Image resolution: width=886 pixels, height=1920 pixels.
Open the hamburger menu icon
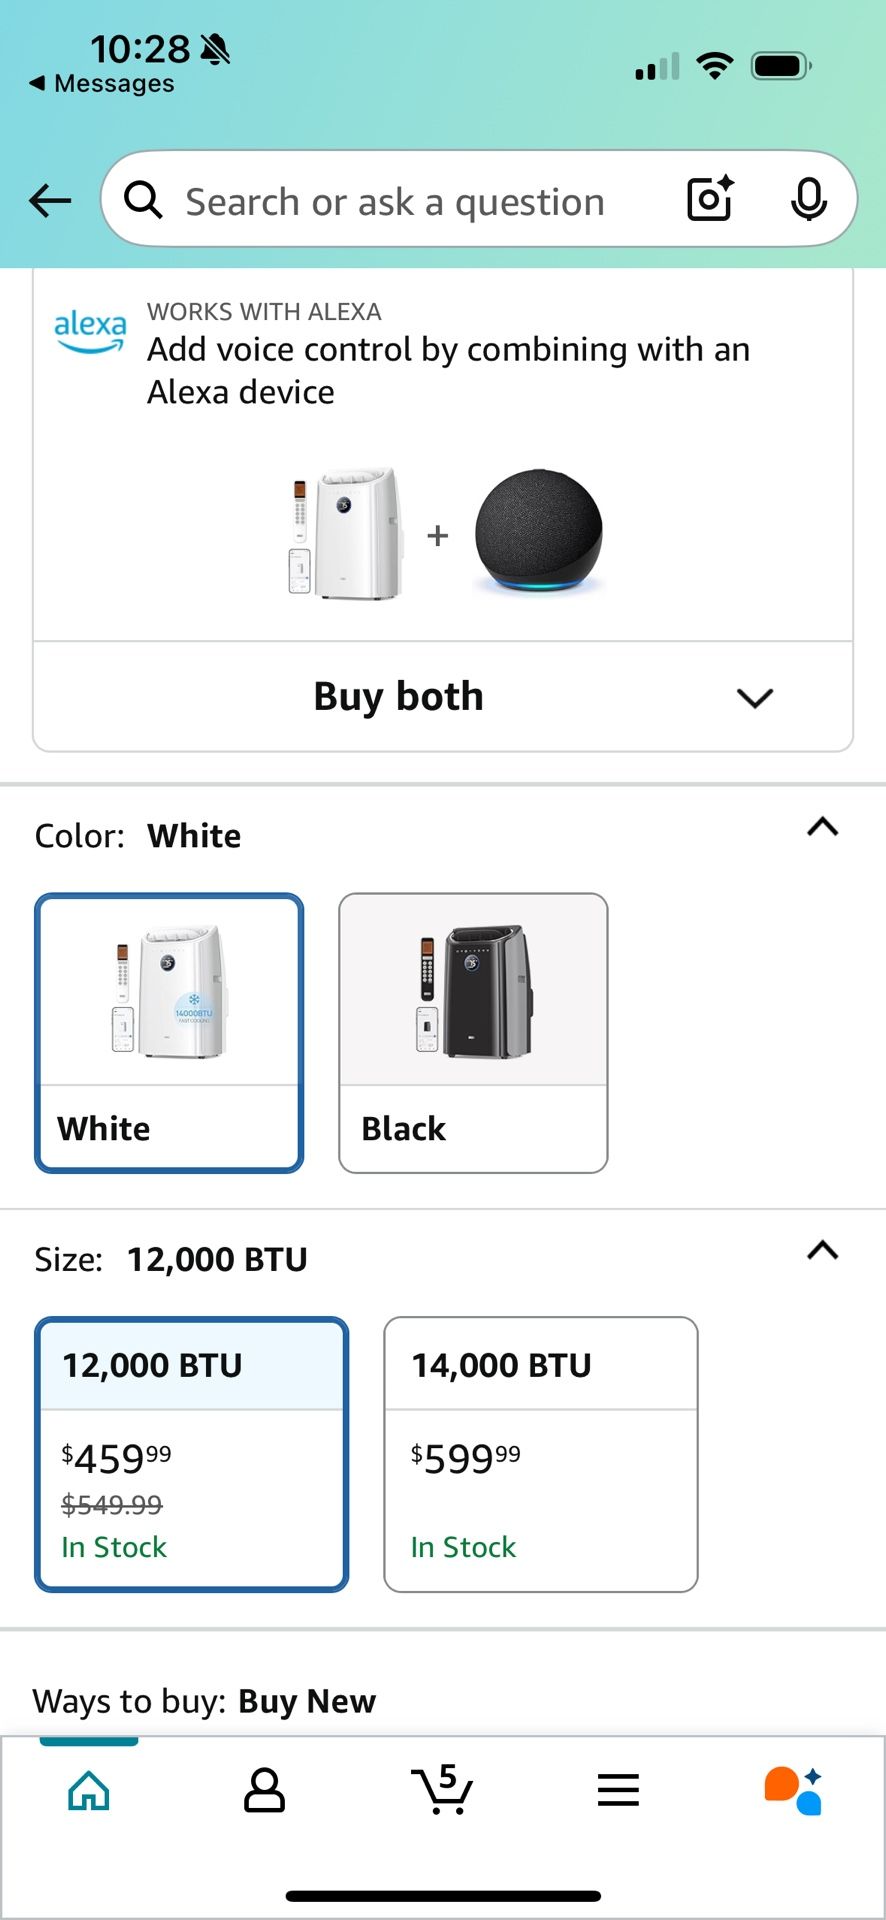[x=618, y=1790]
